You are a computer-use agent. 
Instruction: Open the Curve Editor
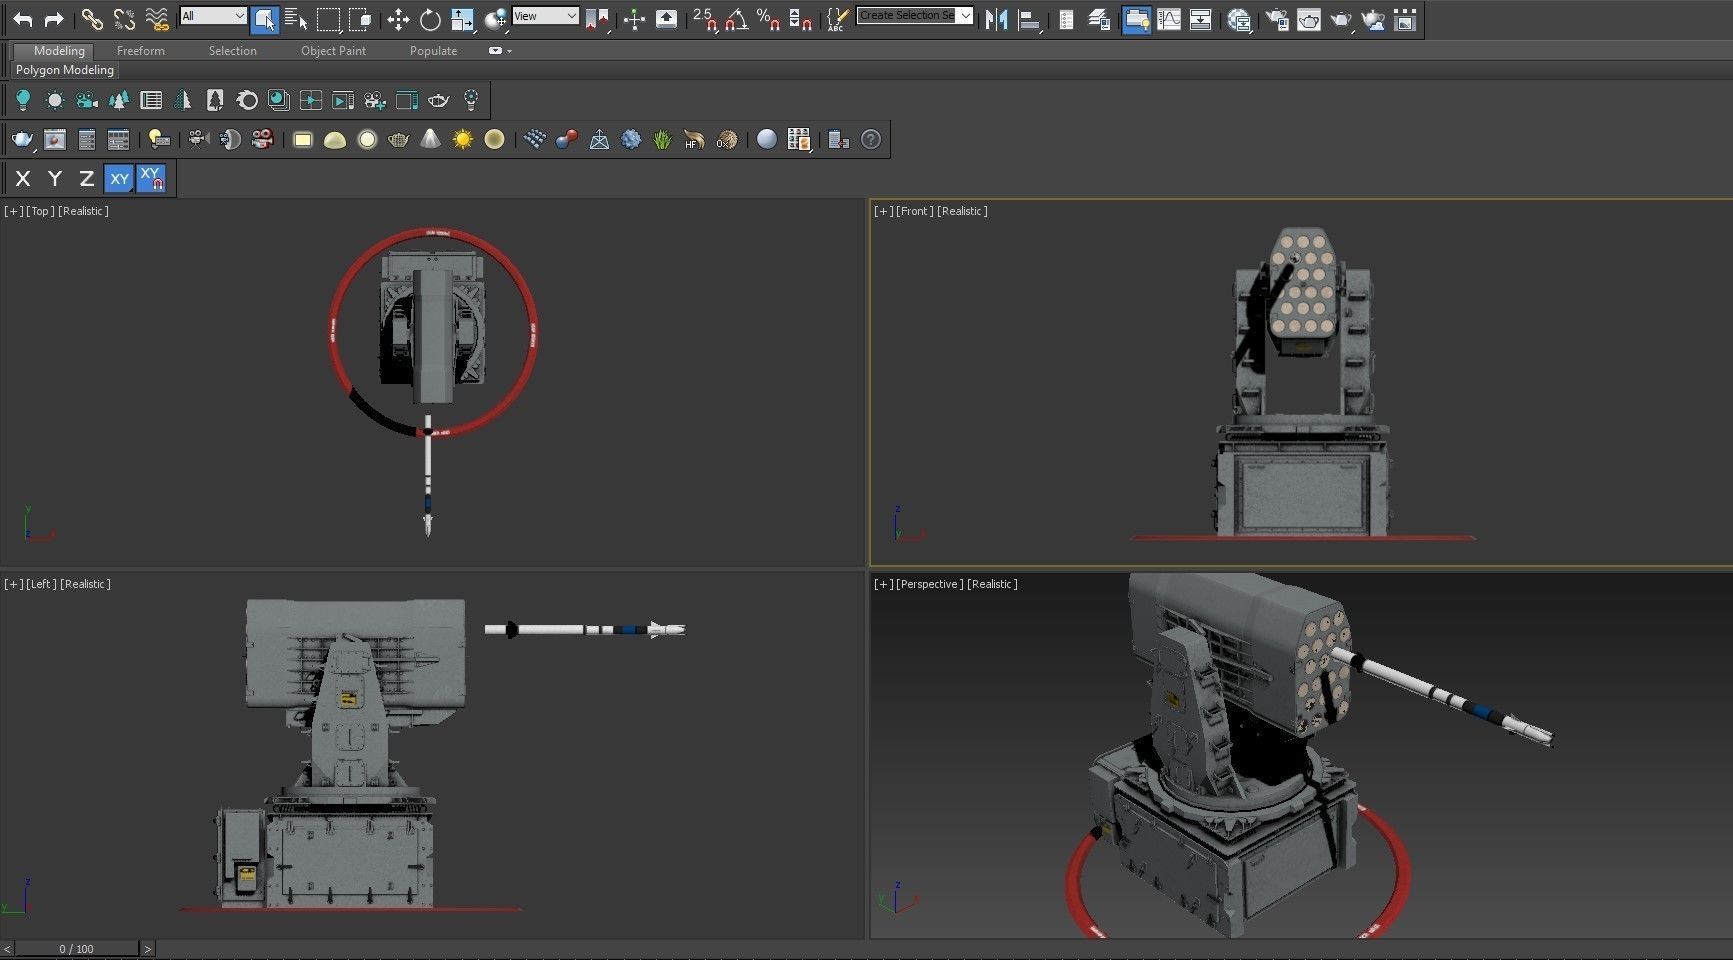coord(1168,19)
